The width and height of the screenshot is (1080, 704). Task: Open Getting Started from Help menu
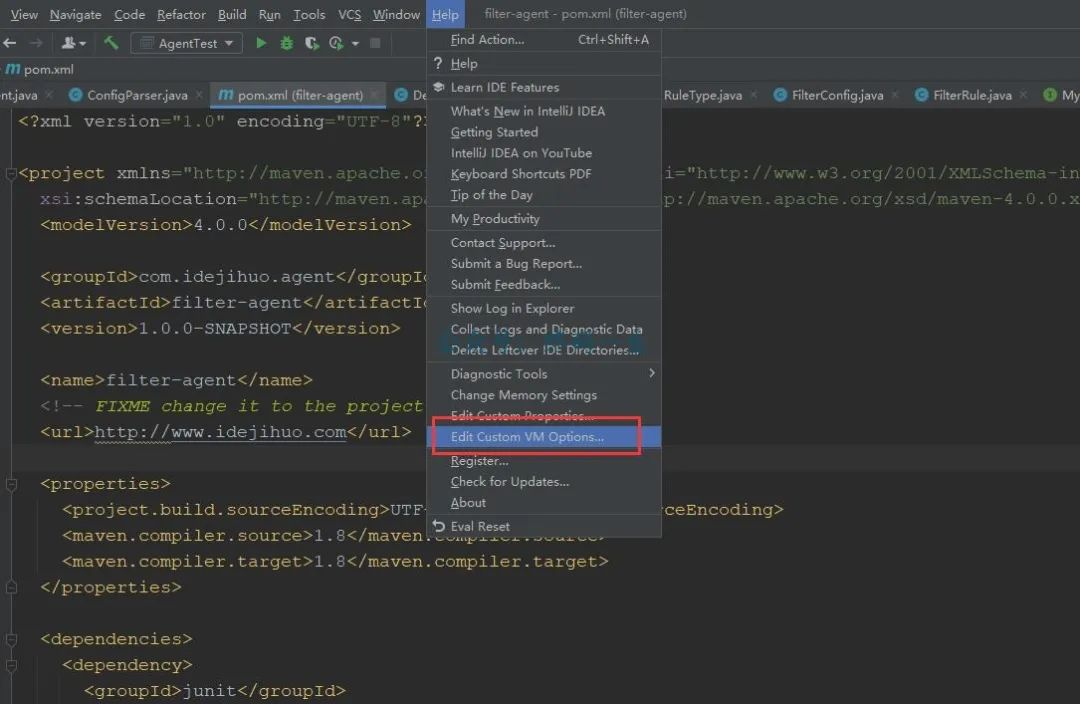point(544,132)
